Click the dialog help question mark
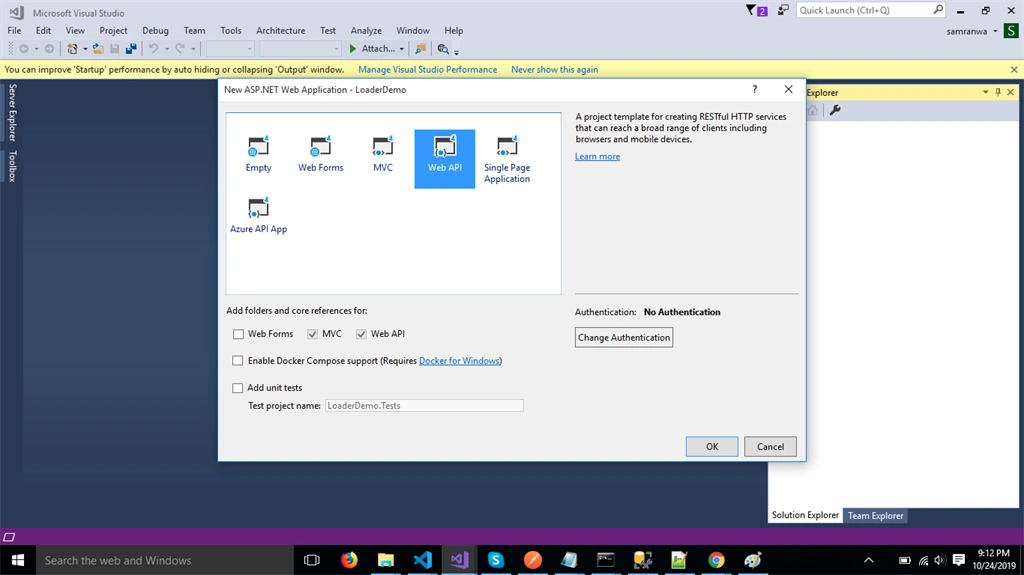 click(755, 90)
